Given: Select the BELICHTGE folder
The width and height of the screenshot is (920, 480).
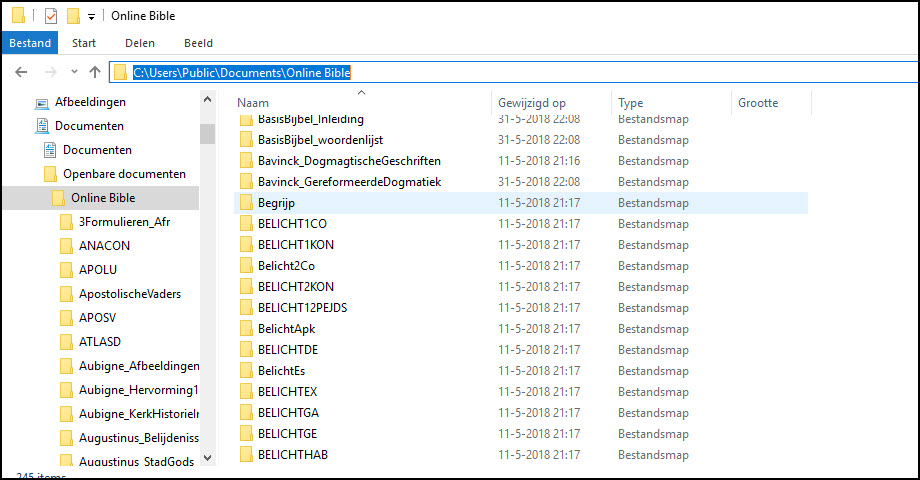Looking at the screenshot, I should coord(288,434).
